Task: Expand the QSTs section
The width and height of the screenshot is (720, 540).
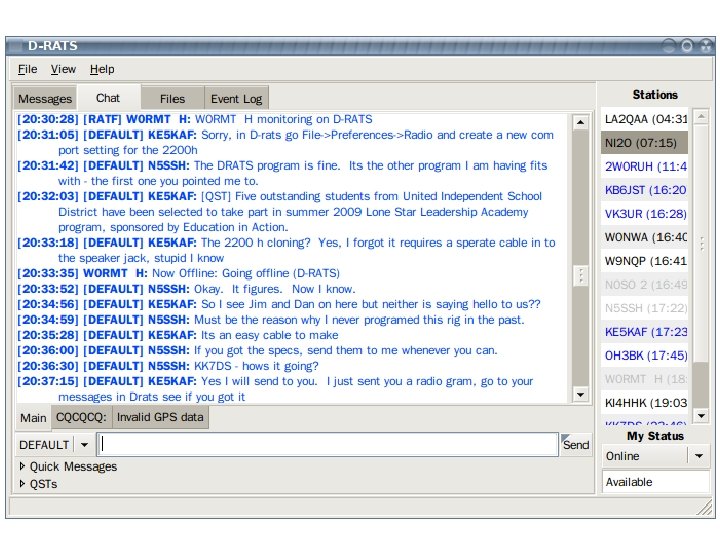Action: point(38,484)
